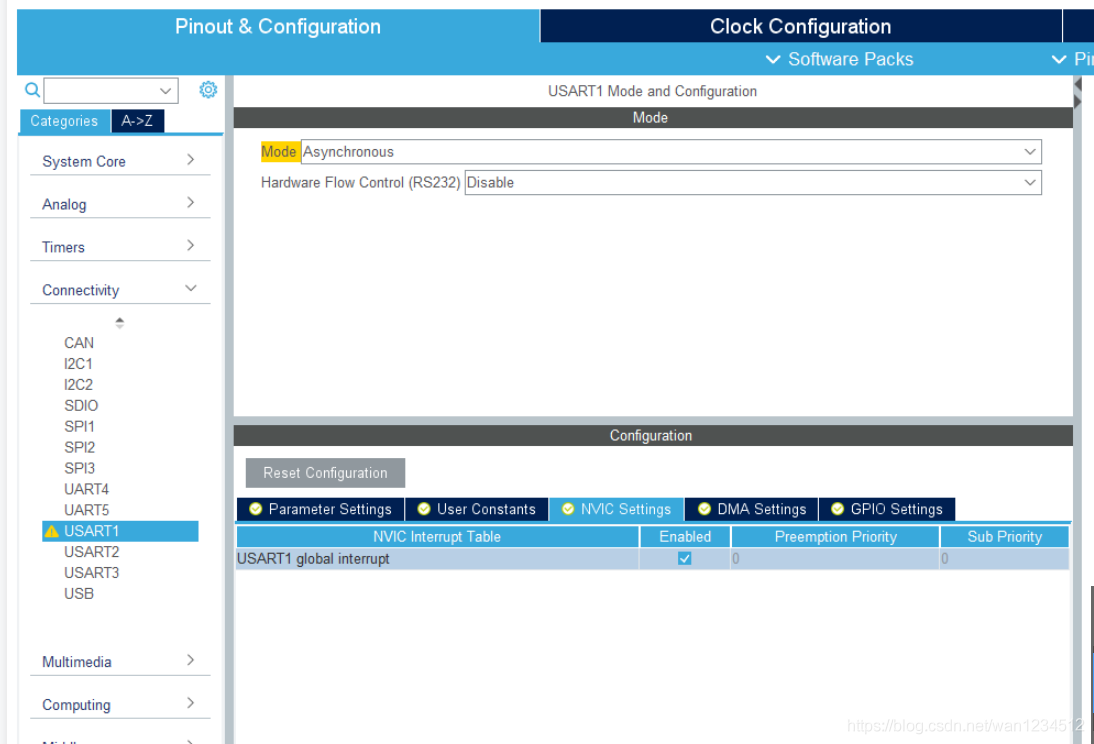Image resolution: width=1094 pixels, height=744 pixels.
Task: Disable the USART1 global interrupt checkbox
Action: pyautogui.click(x=685, y=559)
